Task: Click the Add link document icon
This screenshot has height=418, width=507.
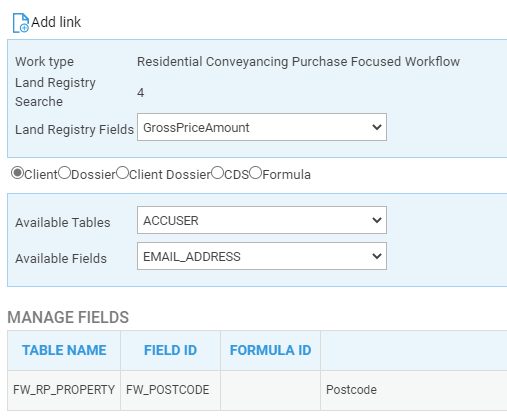Action: (x=21, y=23)
